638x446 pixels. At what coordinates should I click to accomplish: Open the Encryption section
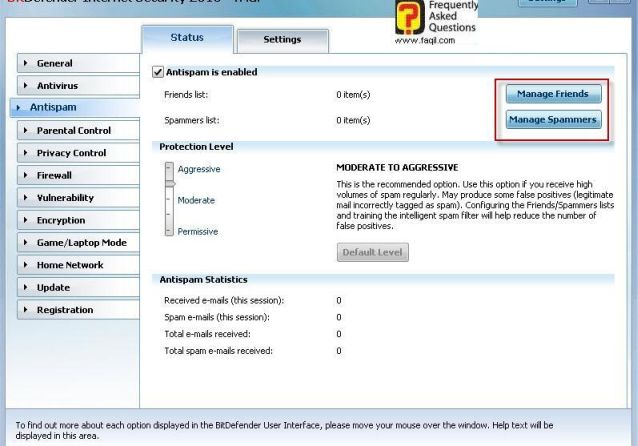pos(78,220)
